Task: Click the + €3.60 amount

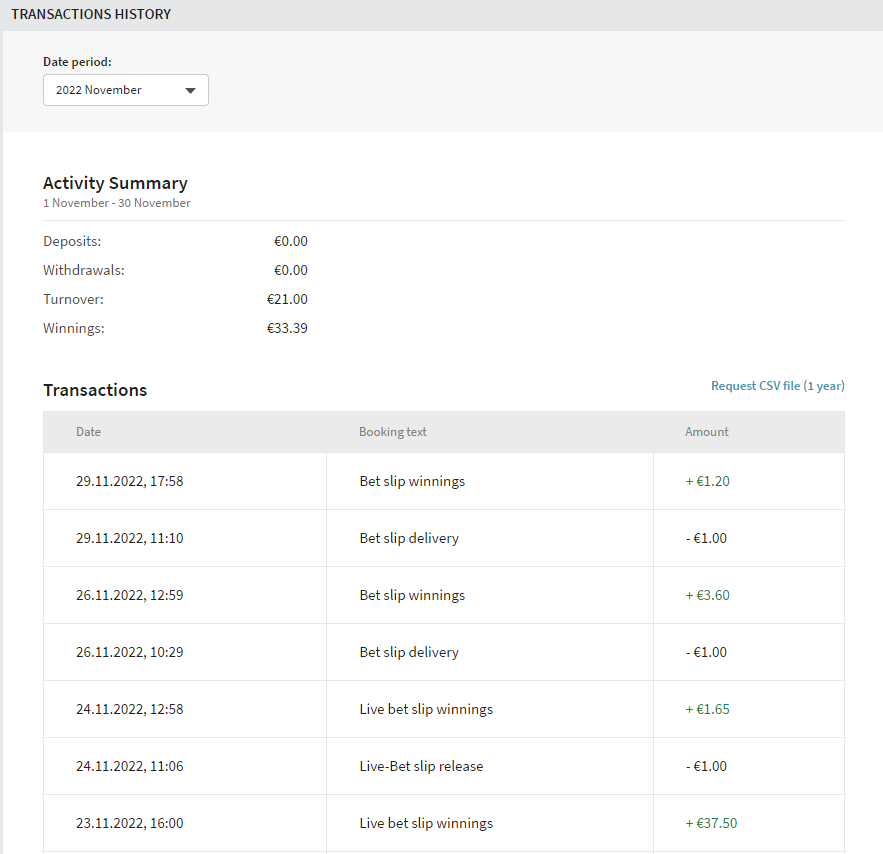Action: coord(707,595)
